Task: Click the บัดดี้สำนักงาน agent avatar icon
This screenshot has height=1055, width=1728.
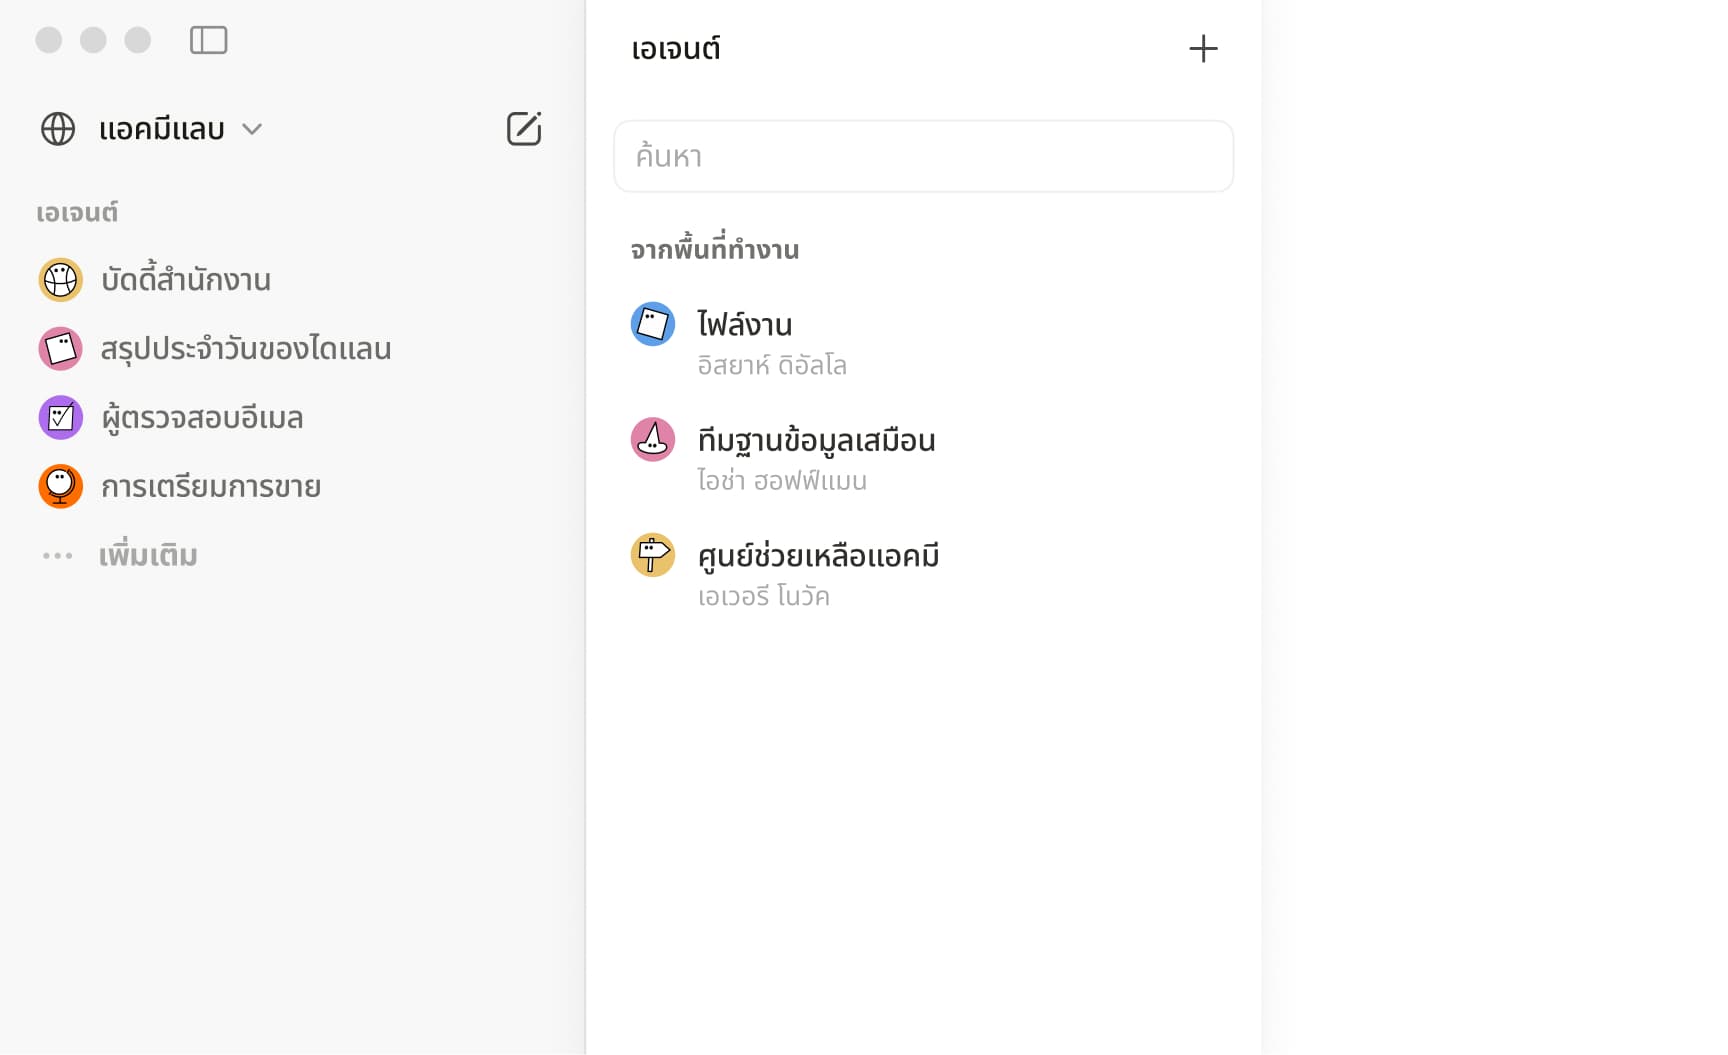Action: click(60, 280)
